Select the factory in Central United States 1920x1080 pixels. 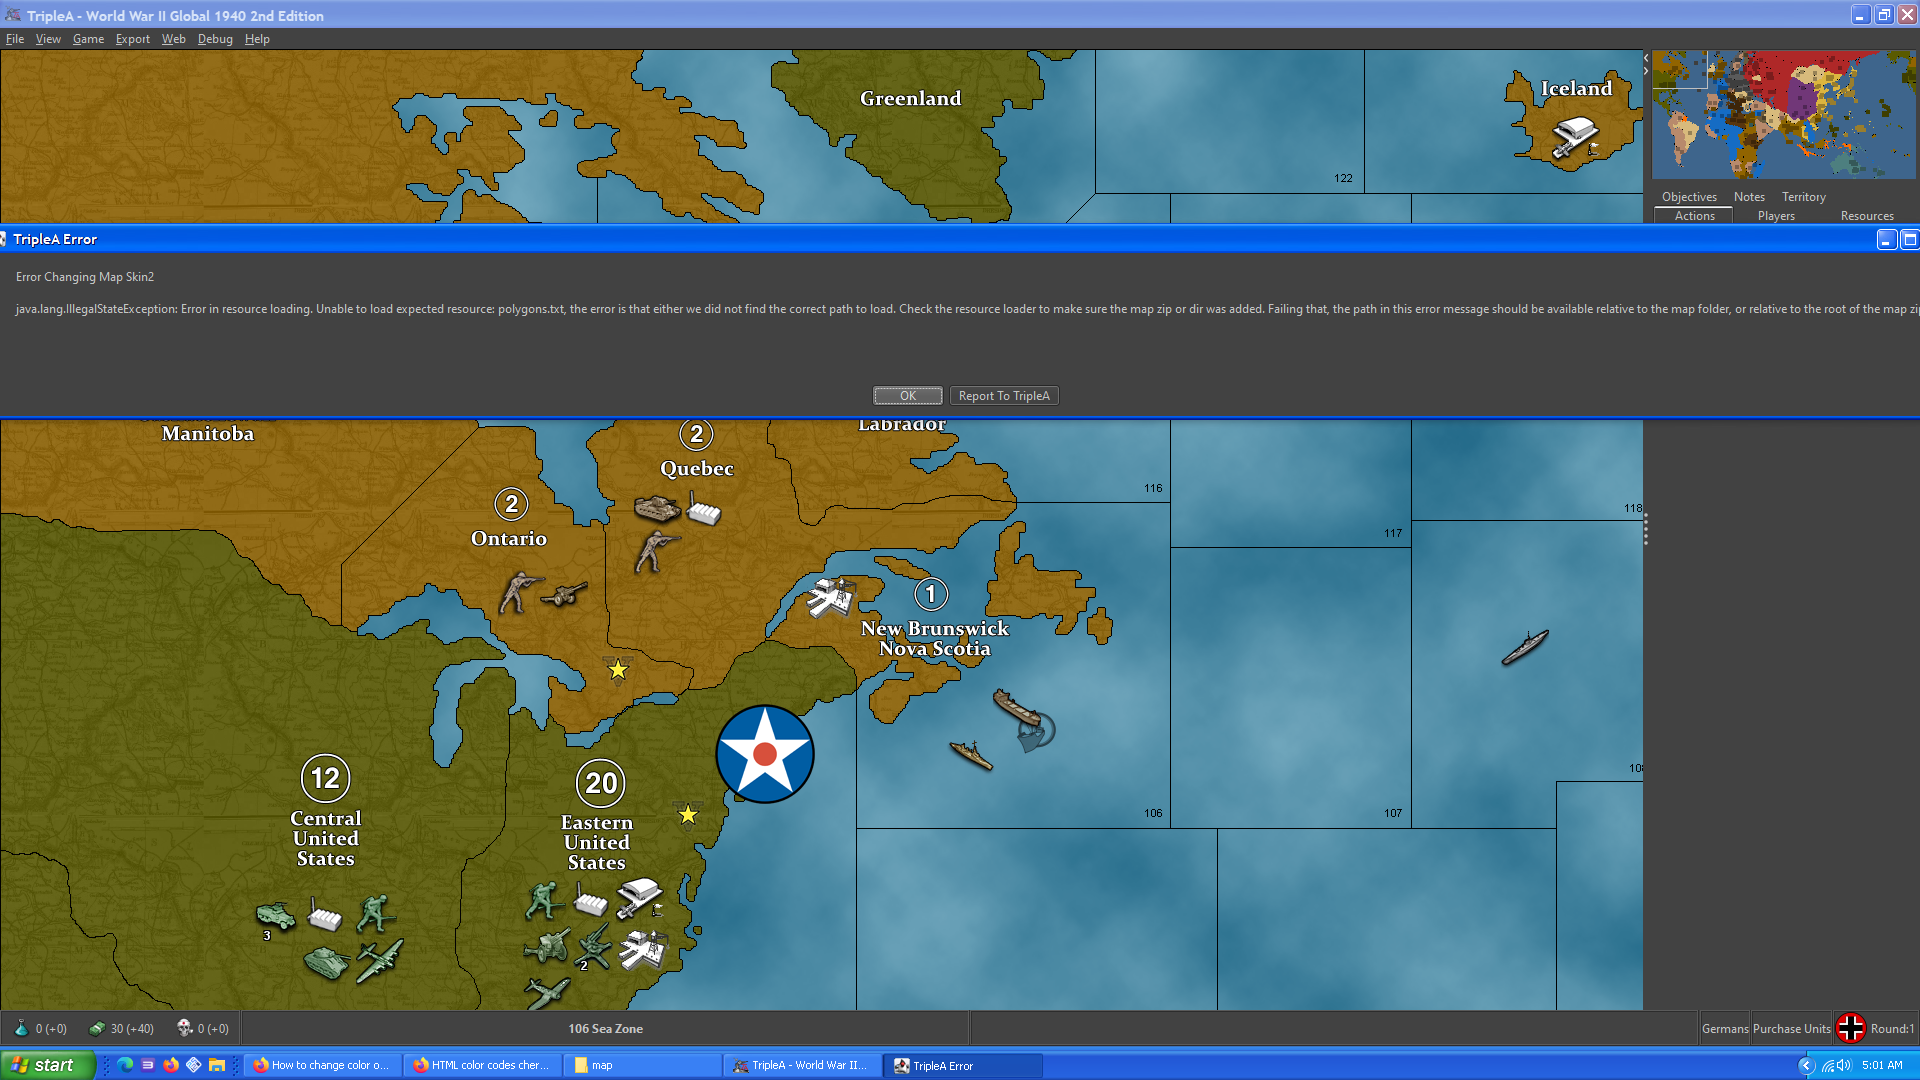pos(324,914)
